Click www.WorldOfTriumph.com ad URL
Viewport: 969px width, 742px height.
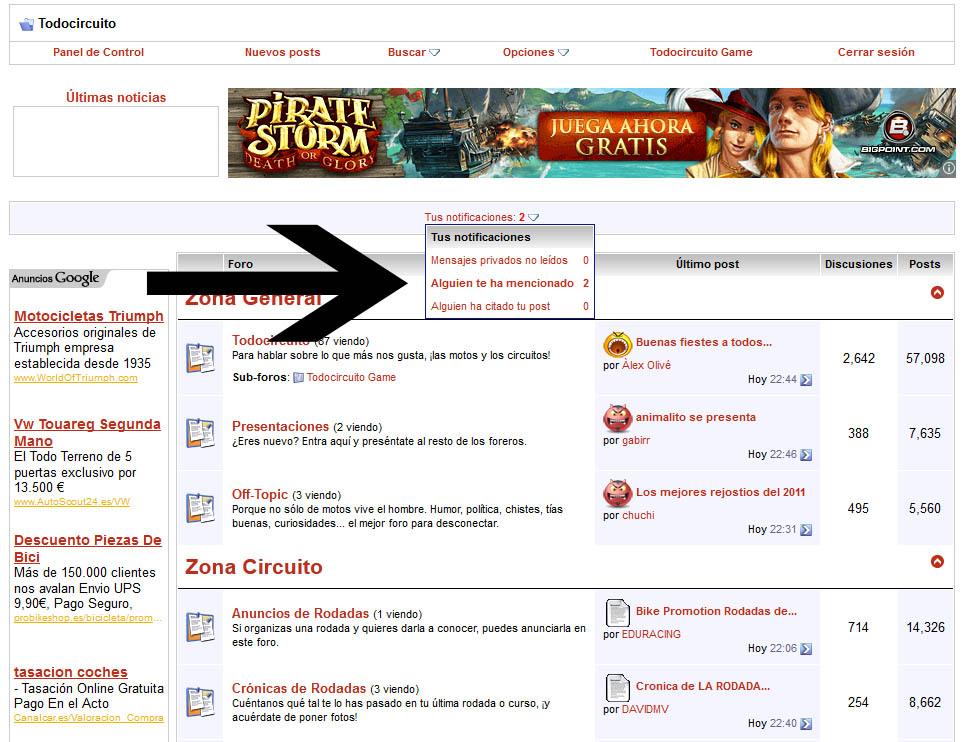click(x=75, y=378)
